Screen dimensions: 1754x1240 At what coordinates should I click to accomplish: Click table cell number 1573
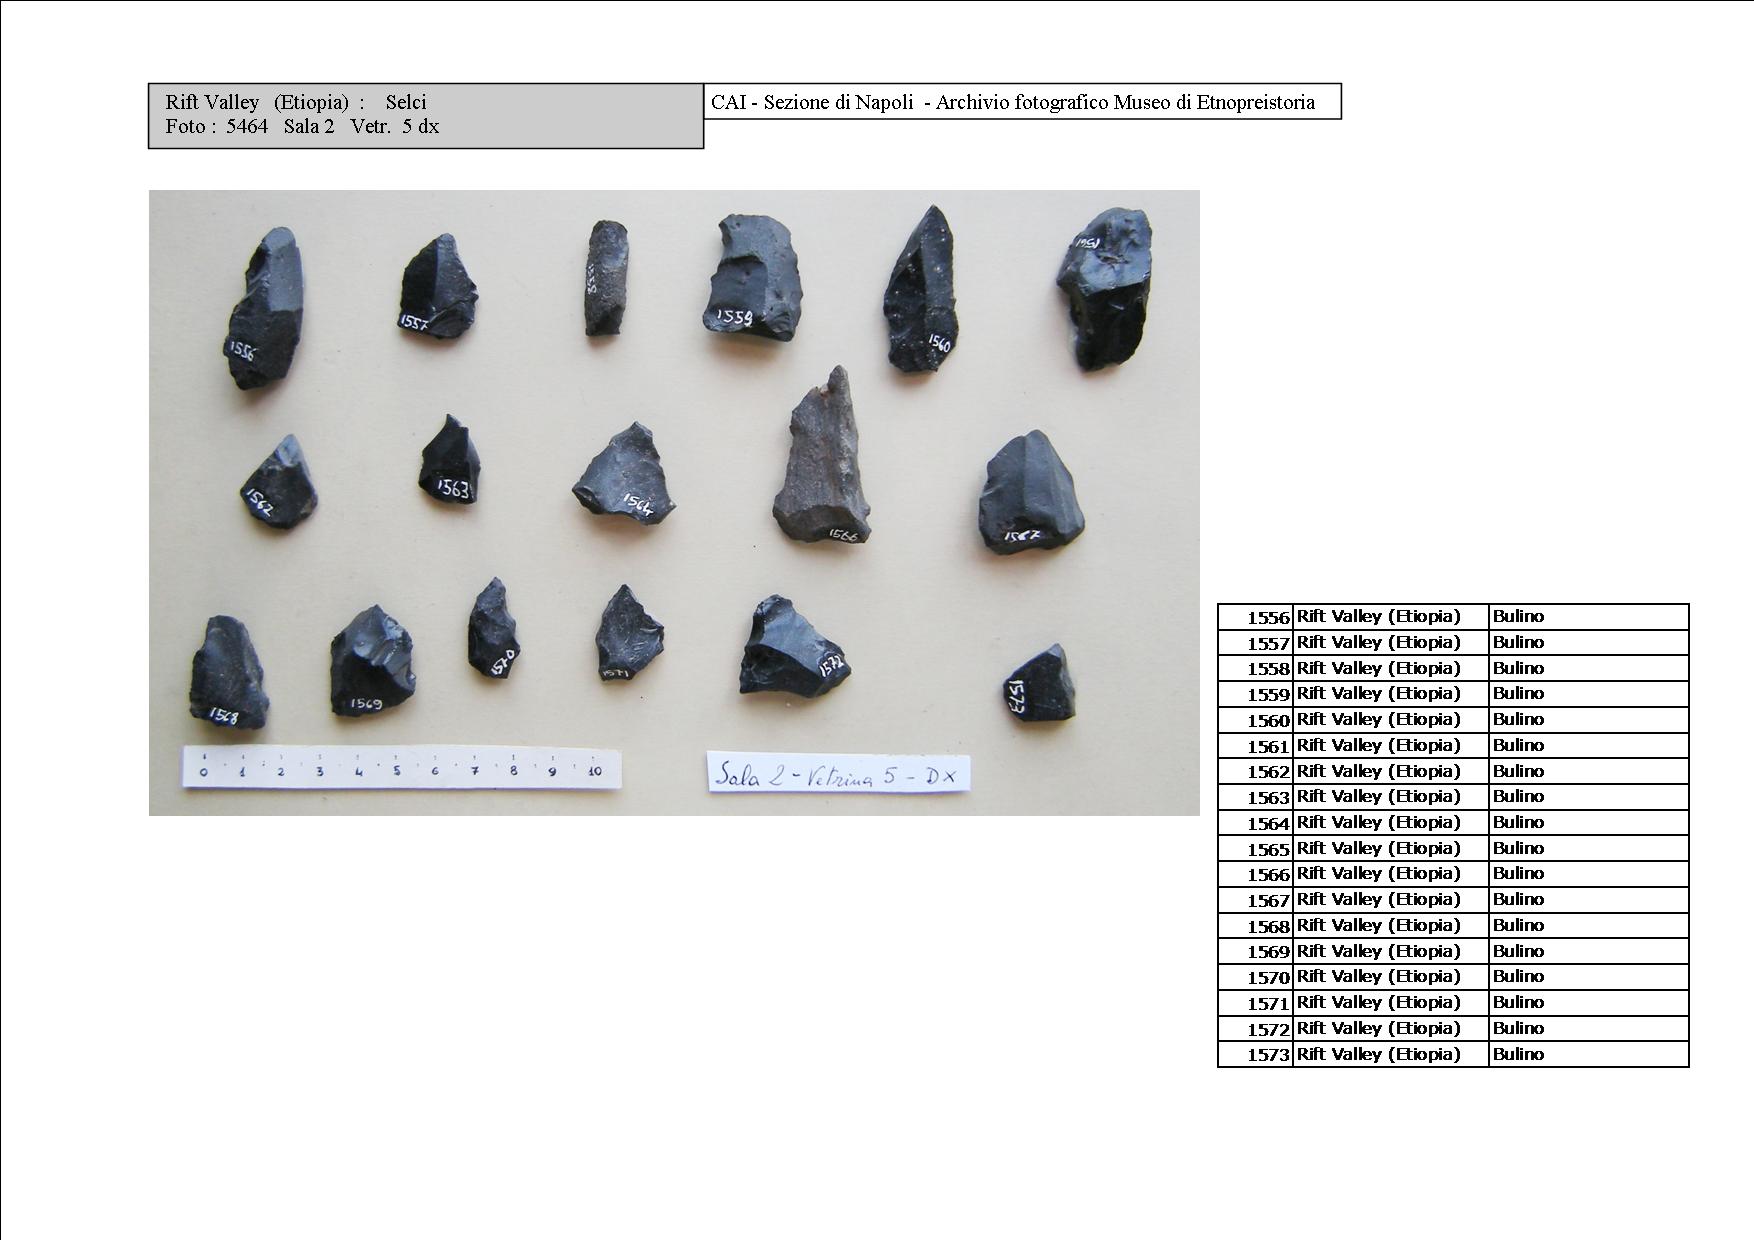coord(1255,1055)
